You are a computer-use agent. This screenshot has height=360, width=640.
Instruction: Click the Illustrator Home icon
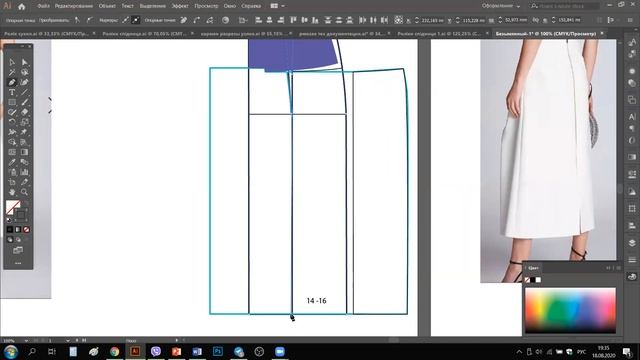click(x=22, y=6)
